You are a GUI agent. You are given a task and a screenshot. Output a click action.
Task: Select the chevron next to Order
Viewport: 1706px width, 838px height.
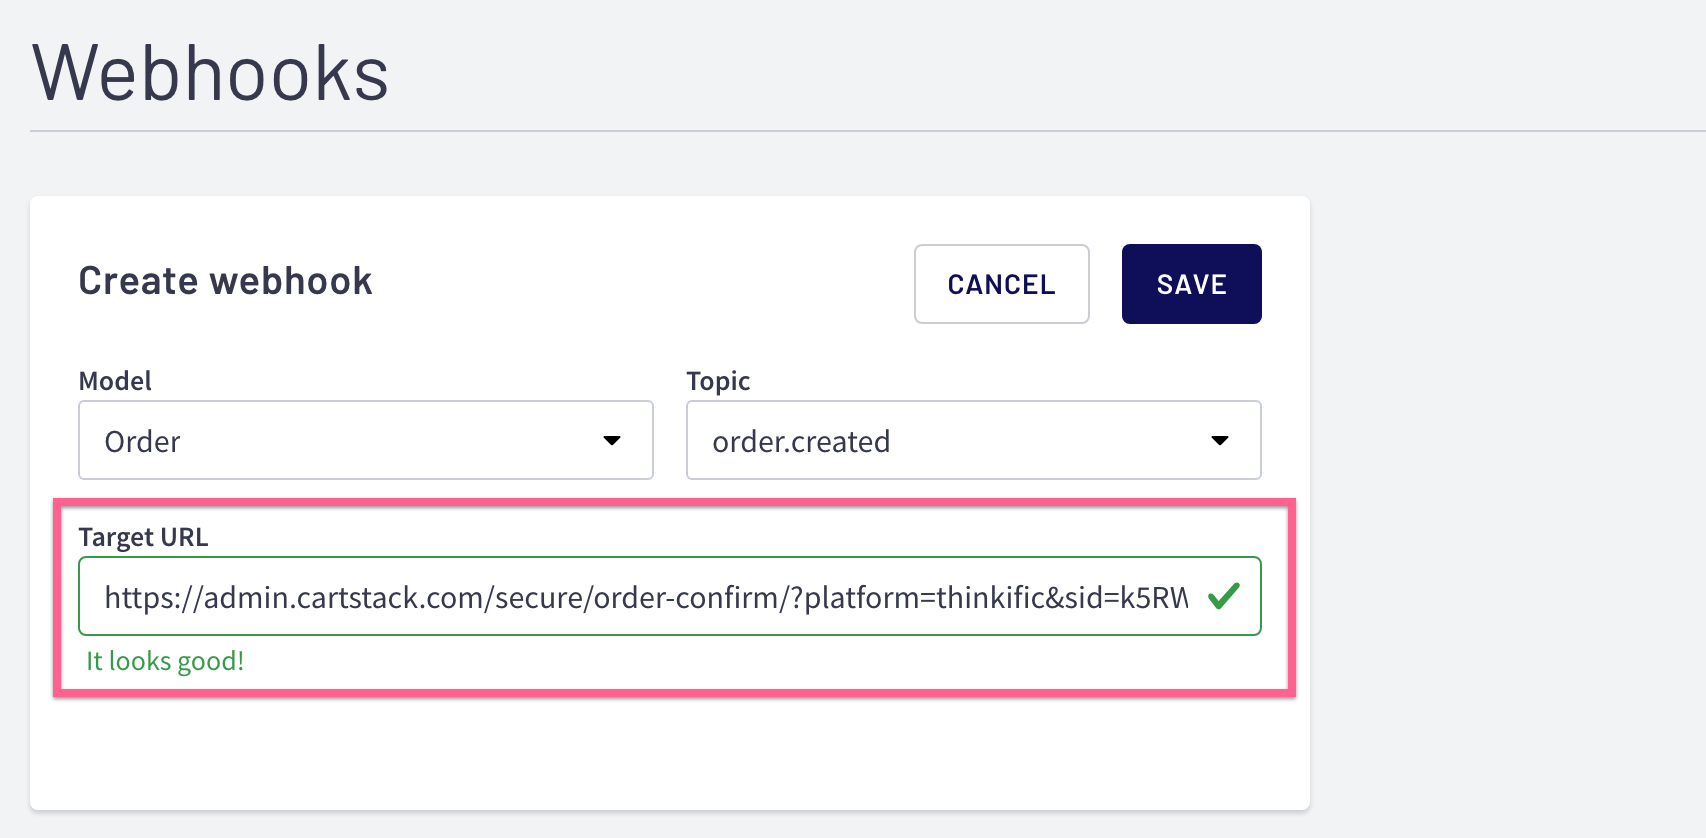[x=613, y=440]
